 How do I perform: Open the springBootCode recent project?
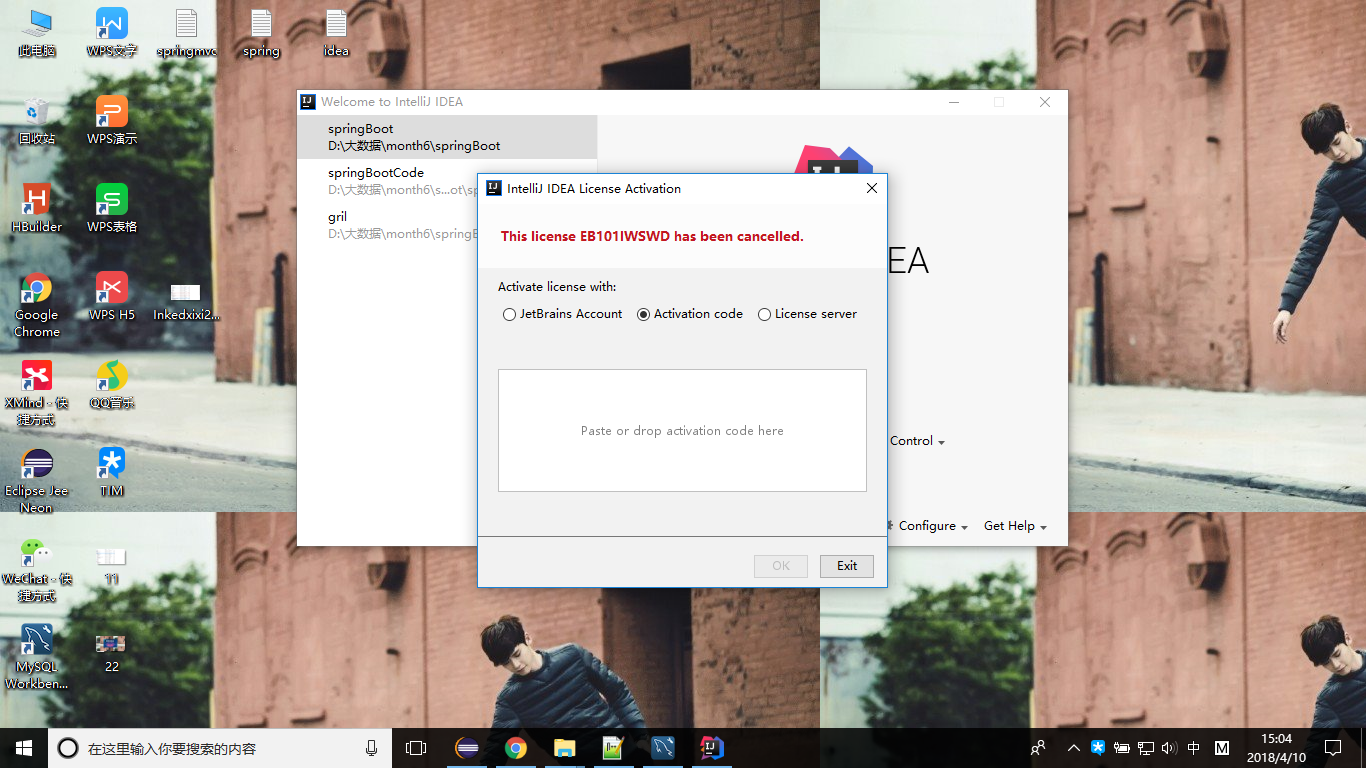(447, 181)
